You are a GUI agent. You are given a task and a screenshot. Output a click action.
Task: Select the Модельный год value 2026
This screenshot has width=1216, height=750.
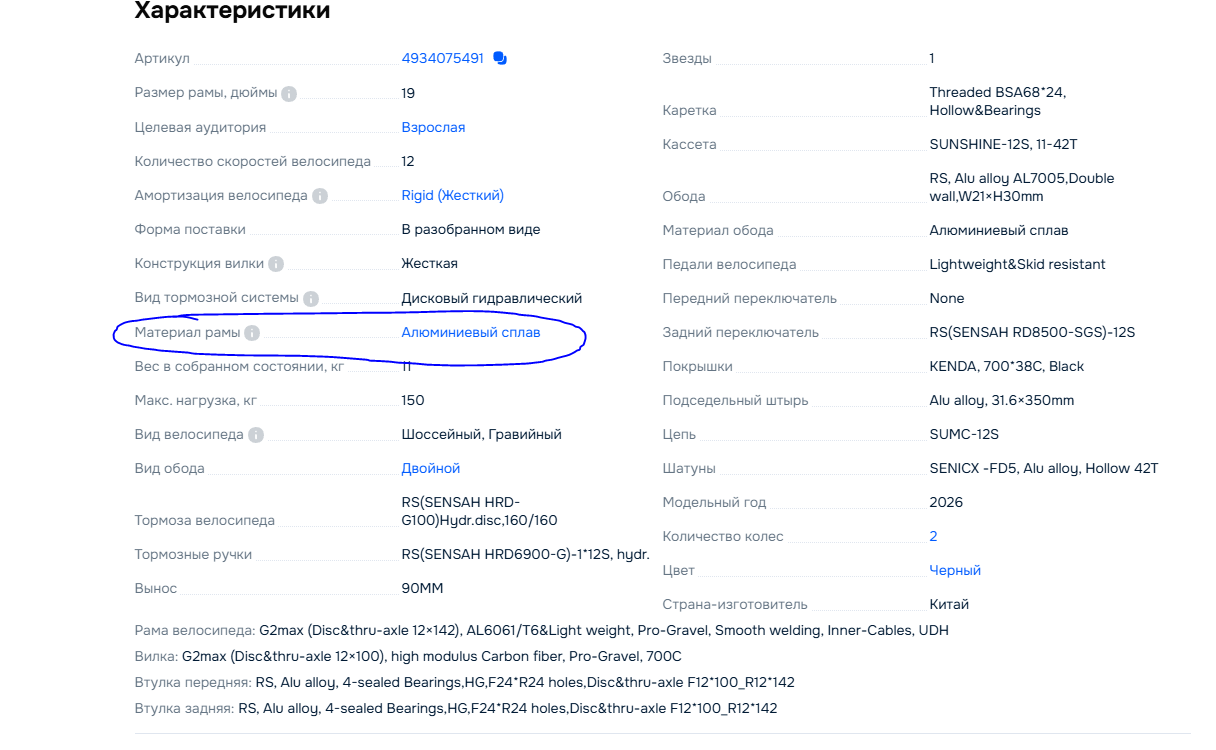pyautogui.click(x=946, y=502)
